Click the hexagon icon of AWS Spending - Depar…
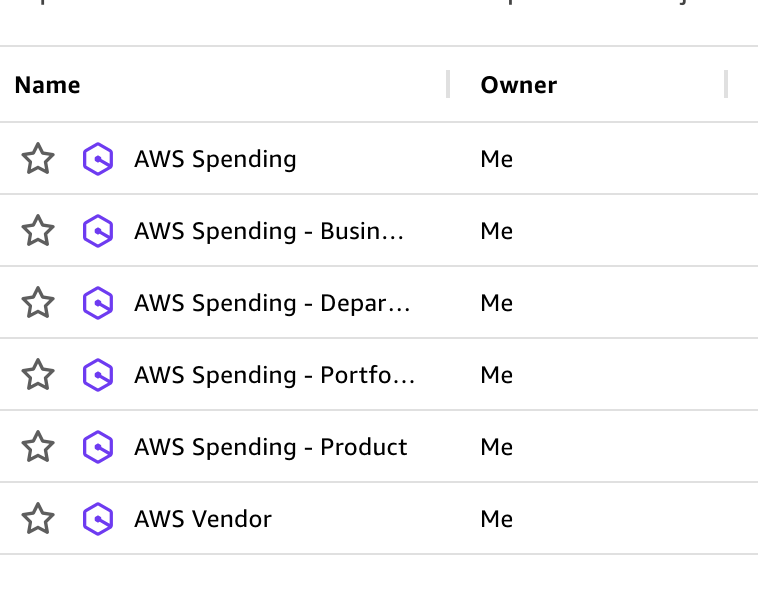This screenshot has height=594, width=758. 97,303
